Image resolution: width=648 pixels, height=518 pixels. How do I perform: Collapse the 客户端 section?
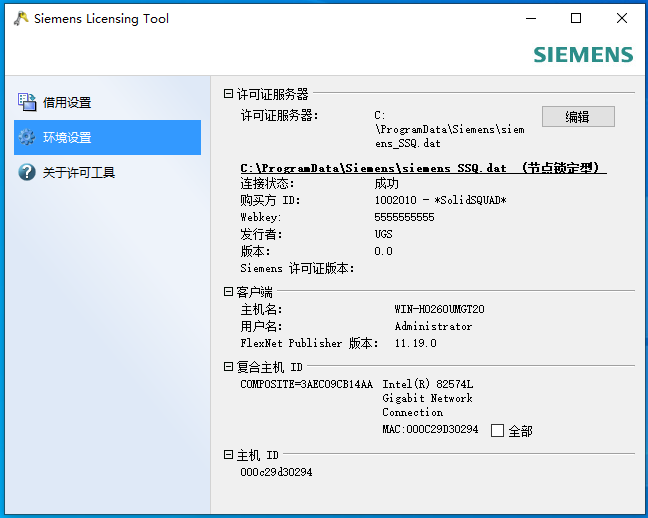click(228, 292)
